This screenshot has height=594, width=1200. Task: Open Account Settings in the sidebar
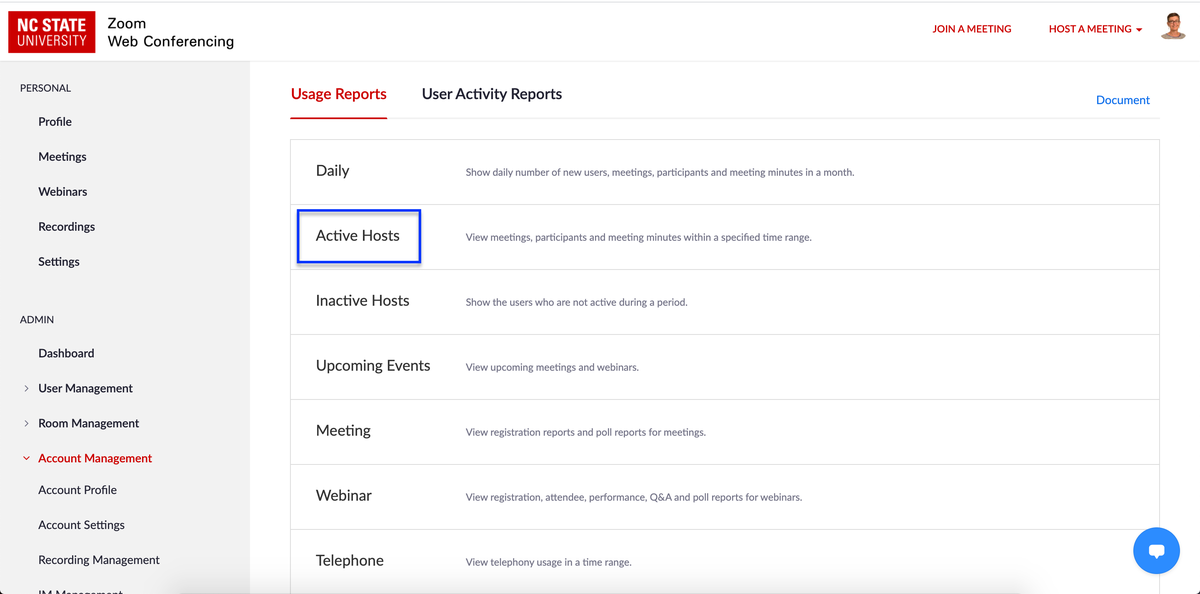(81, 524)
